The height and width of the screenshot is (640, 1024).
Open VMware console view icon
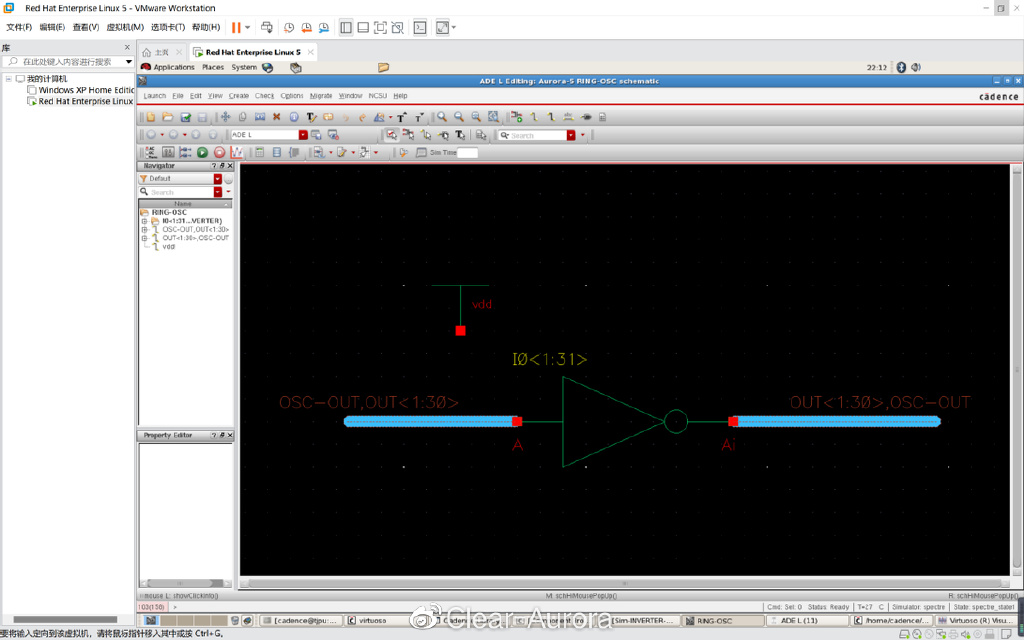point(421,27)
